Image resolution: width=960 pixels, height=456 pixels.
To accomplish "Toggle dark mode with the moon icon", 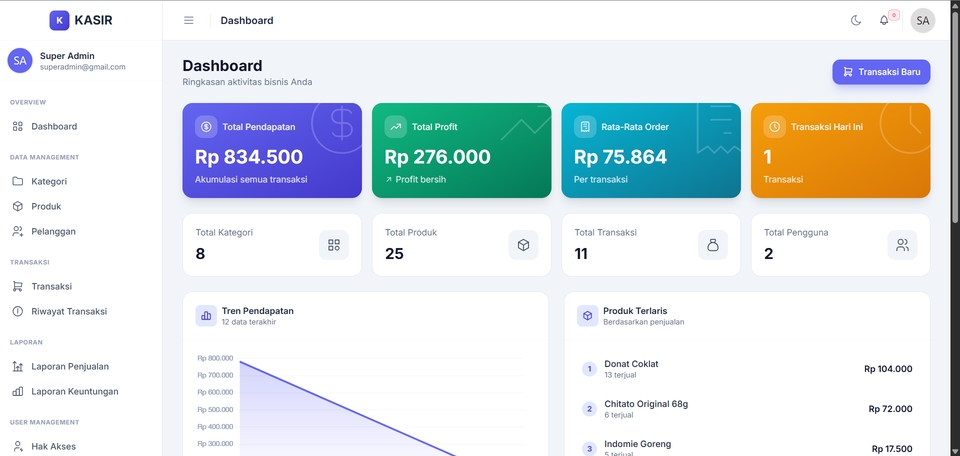I will click(856, 20).
